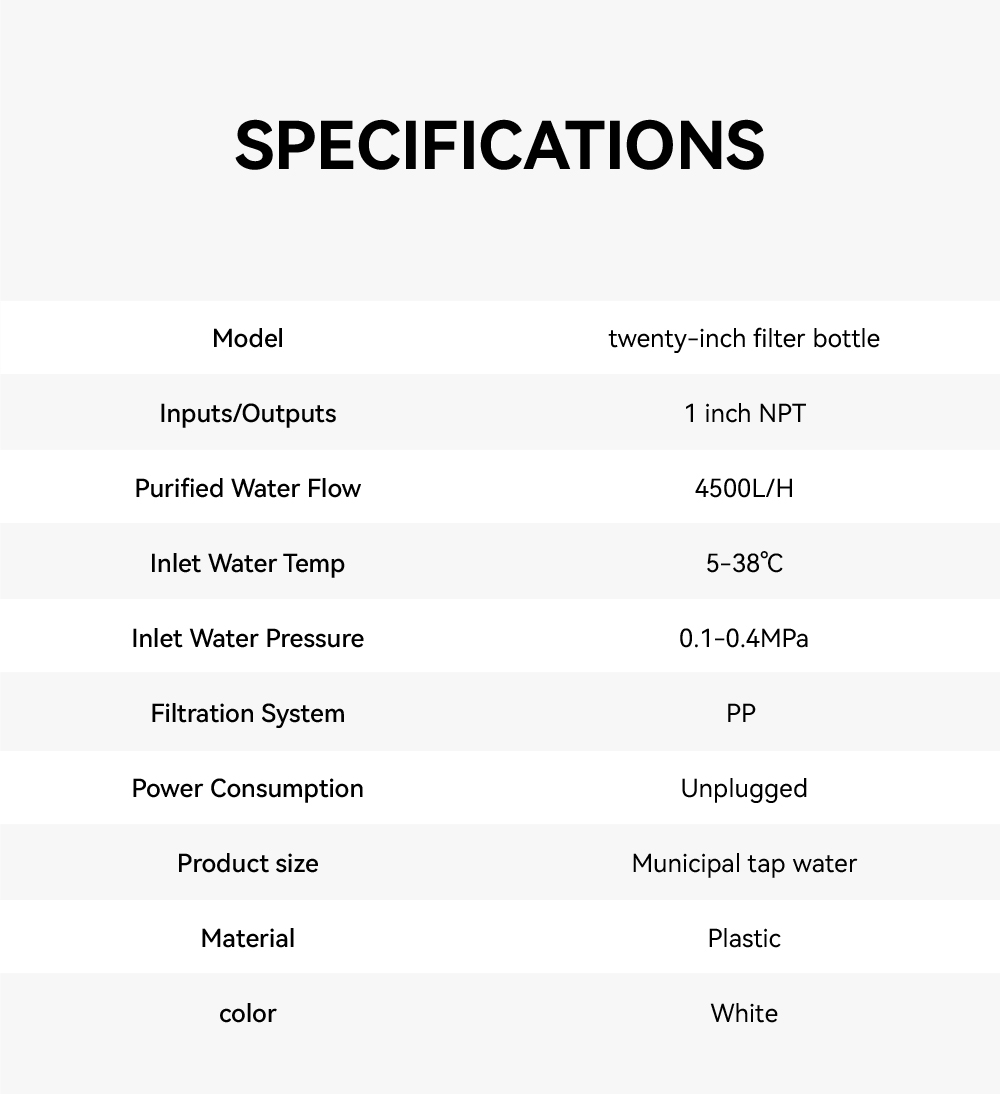This screenshot has width=1000, height=1094.
Task: Click the SPECIFICATIONS heading
Action: click(500, 146)
